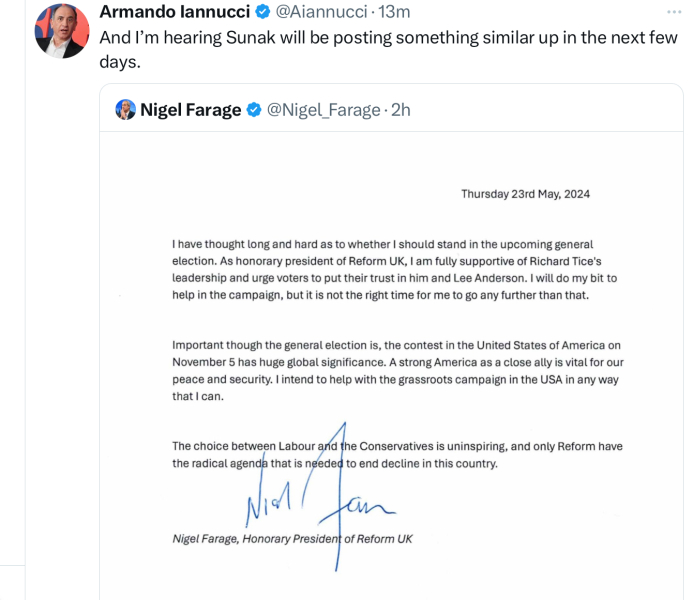Click Armando Iannucci's blue verified badge

tap(263, 12)
